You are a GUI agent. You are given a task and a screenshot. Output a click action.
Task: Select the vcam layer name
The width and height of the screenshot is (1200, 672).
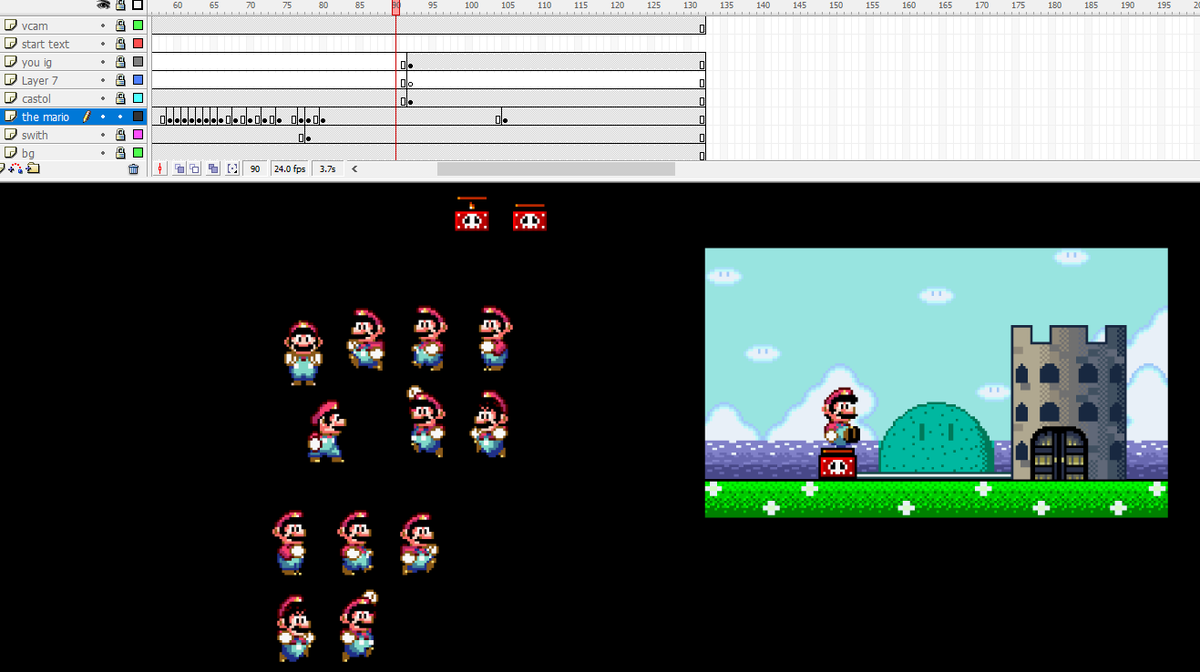point(34,26)
